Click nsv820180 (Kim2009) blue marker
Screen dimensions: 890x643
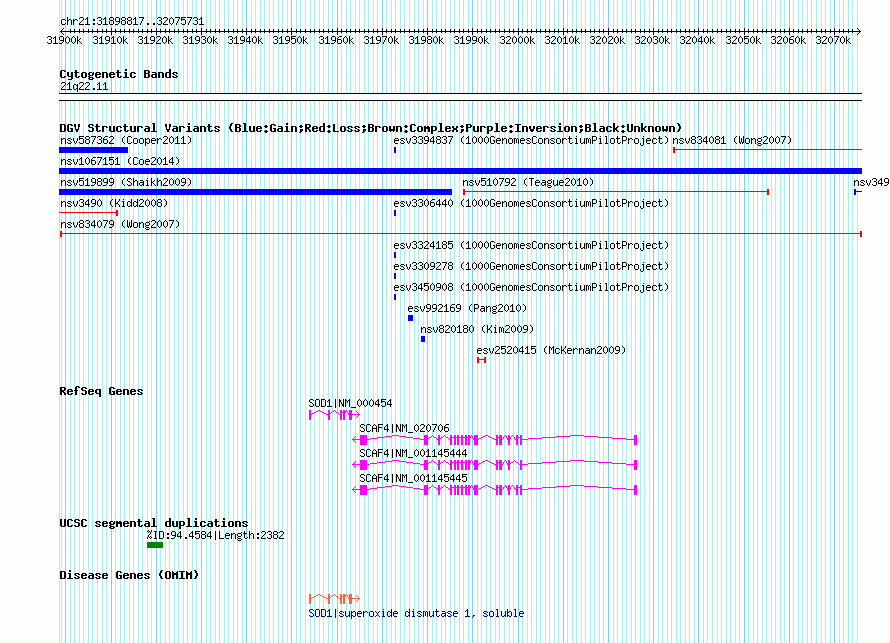(x=423, y=339)
